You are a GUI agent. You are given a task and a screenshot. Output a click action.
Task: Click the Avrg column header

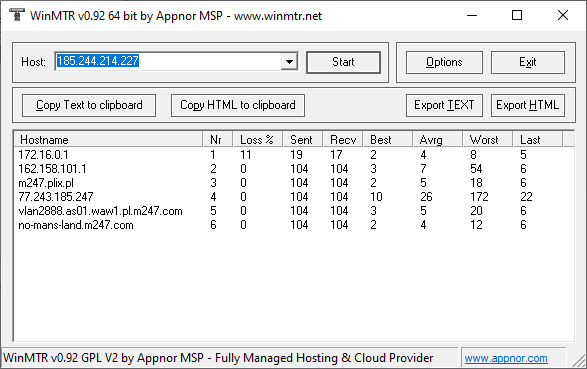437,140
